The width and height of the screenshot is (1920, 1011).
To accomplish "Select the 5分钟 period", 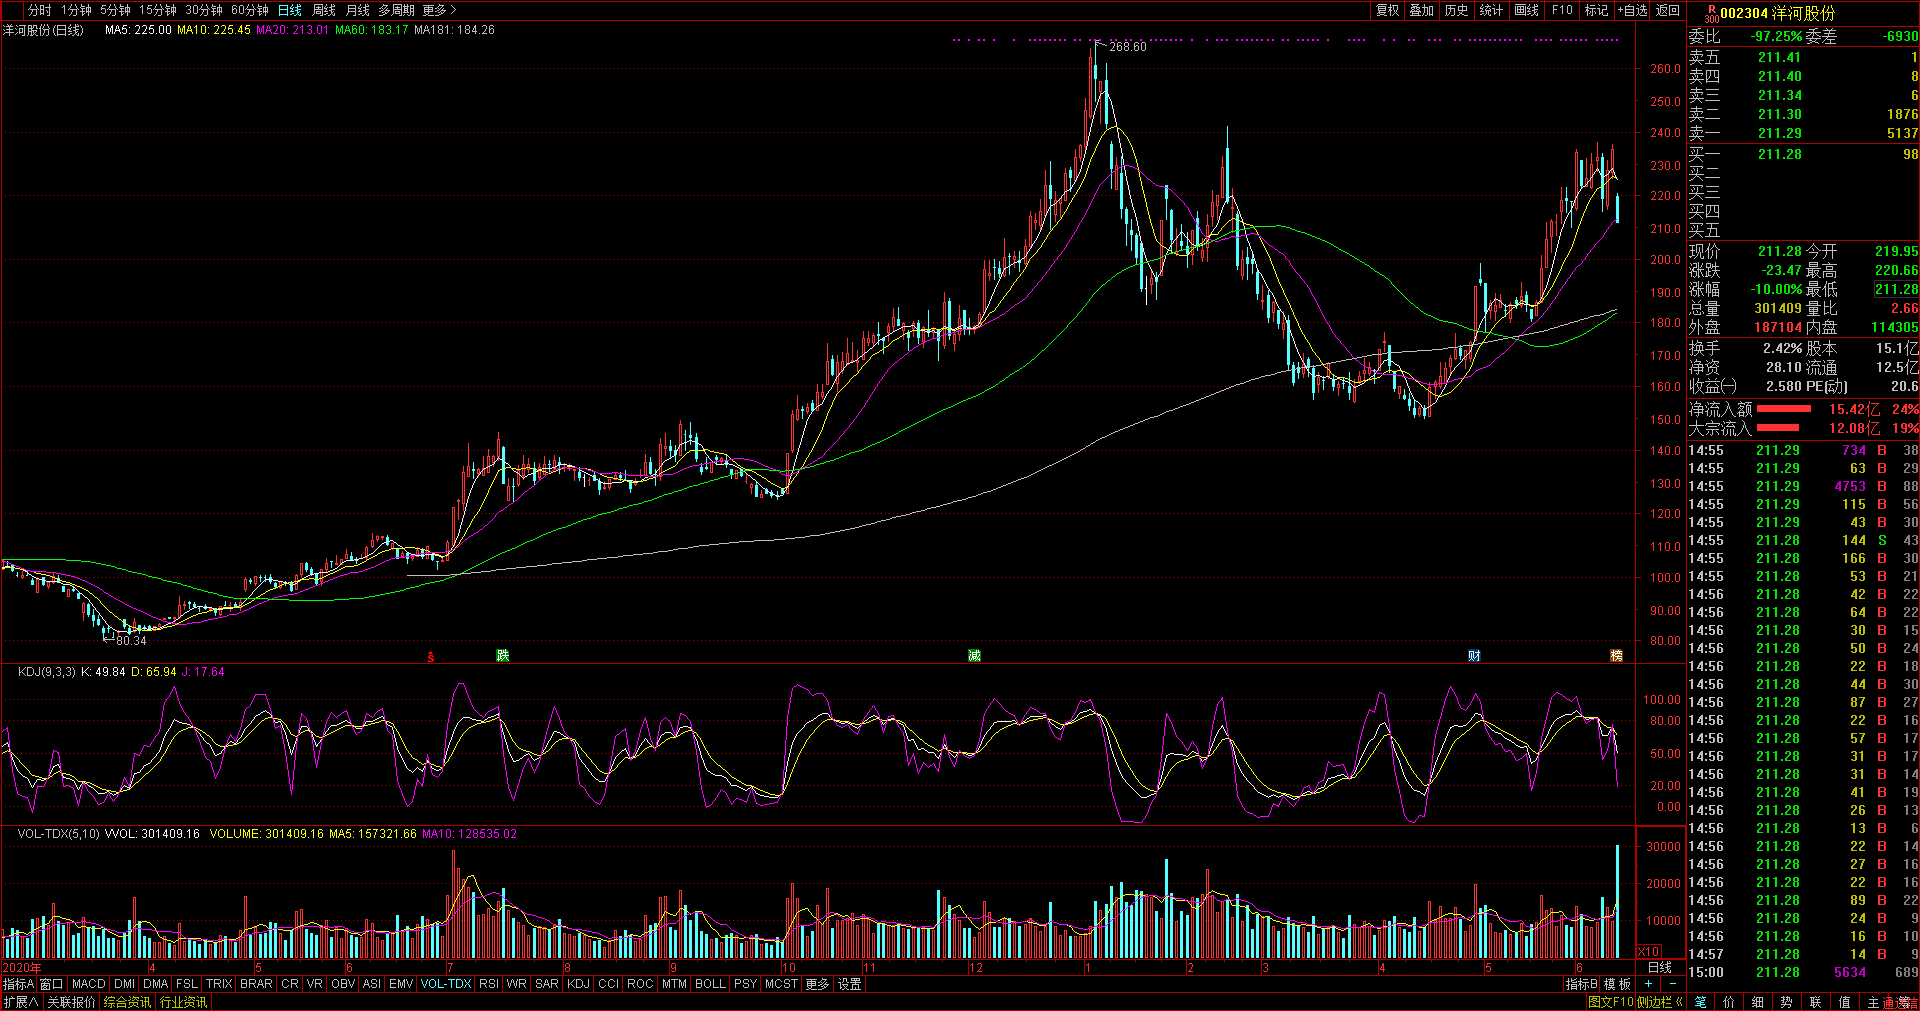I will point(115,10).
